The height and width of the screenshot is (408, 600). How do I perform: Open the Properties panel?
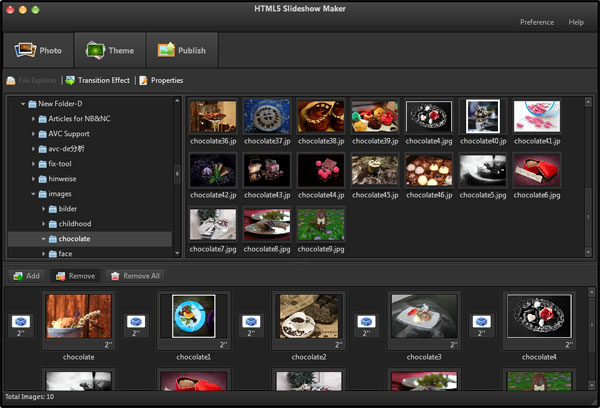161,80
